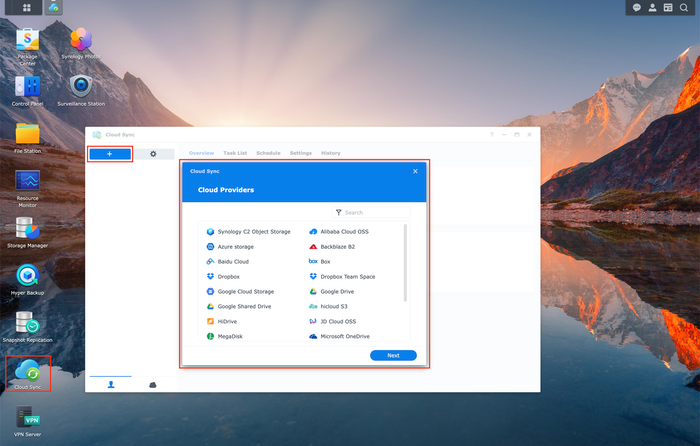Click the providers list scrollbar
Image resolution: width=700 pixels, height=446 pixels.
pyautogui.click(x=405, y=263)
